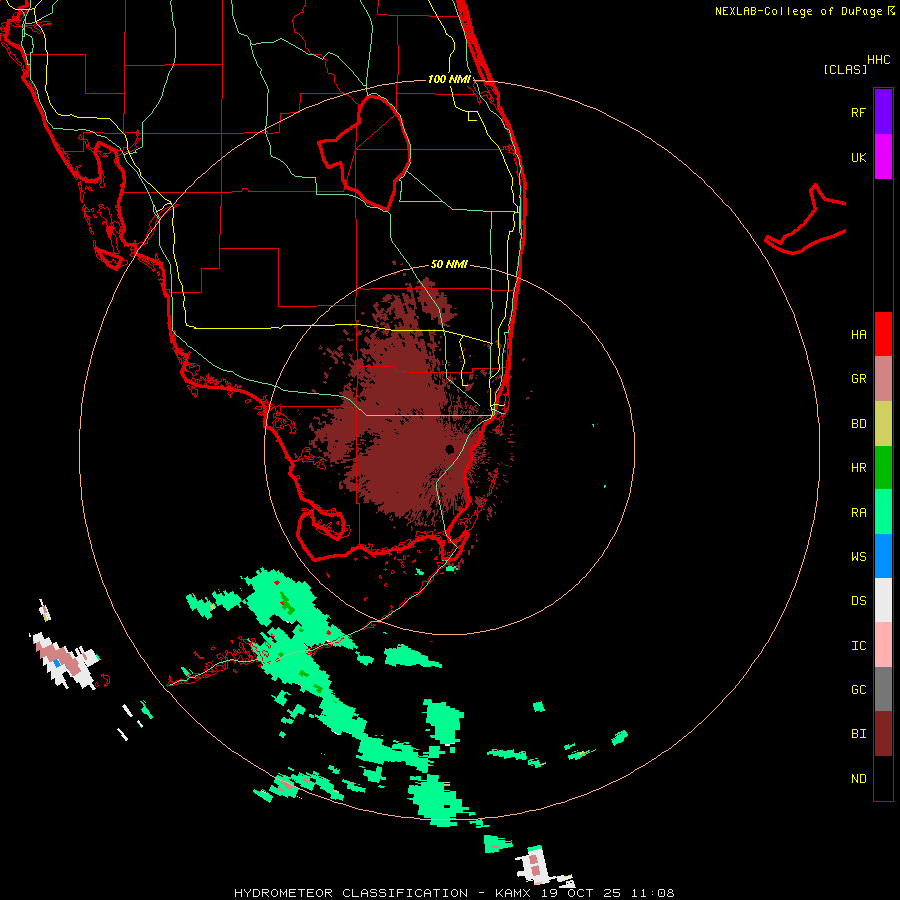Click the HA red legend swatch
The height and width of the screenshot is (900, 900).
pos(883,334)
